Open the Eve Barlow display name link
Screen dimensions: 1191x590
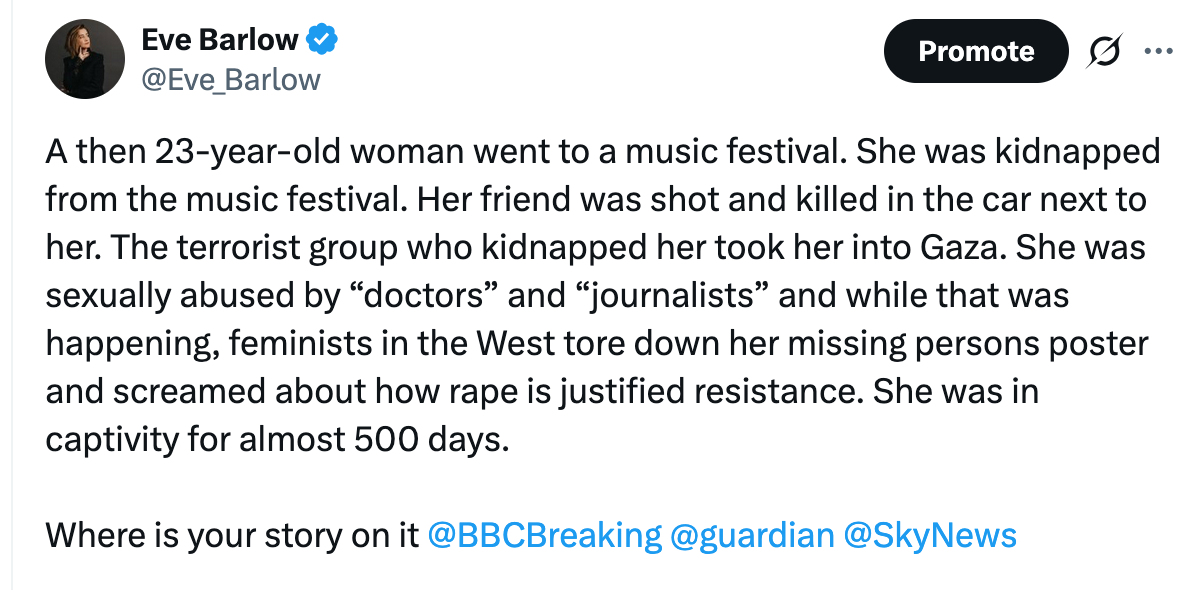[220, 40]
